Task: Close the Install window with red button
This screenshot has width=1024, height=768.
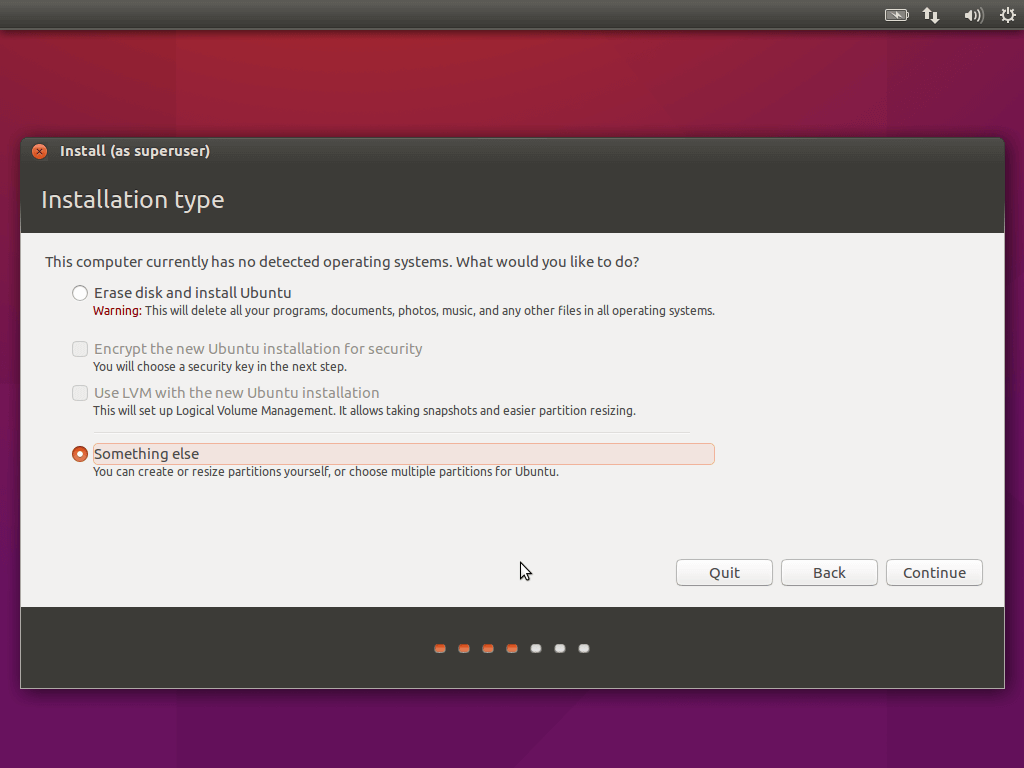Action: [40, 152]
